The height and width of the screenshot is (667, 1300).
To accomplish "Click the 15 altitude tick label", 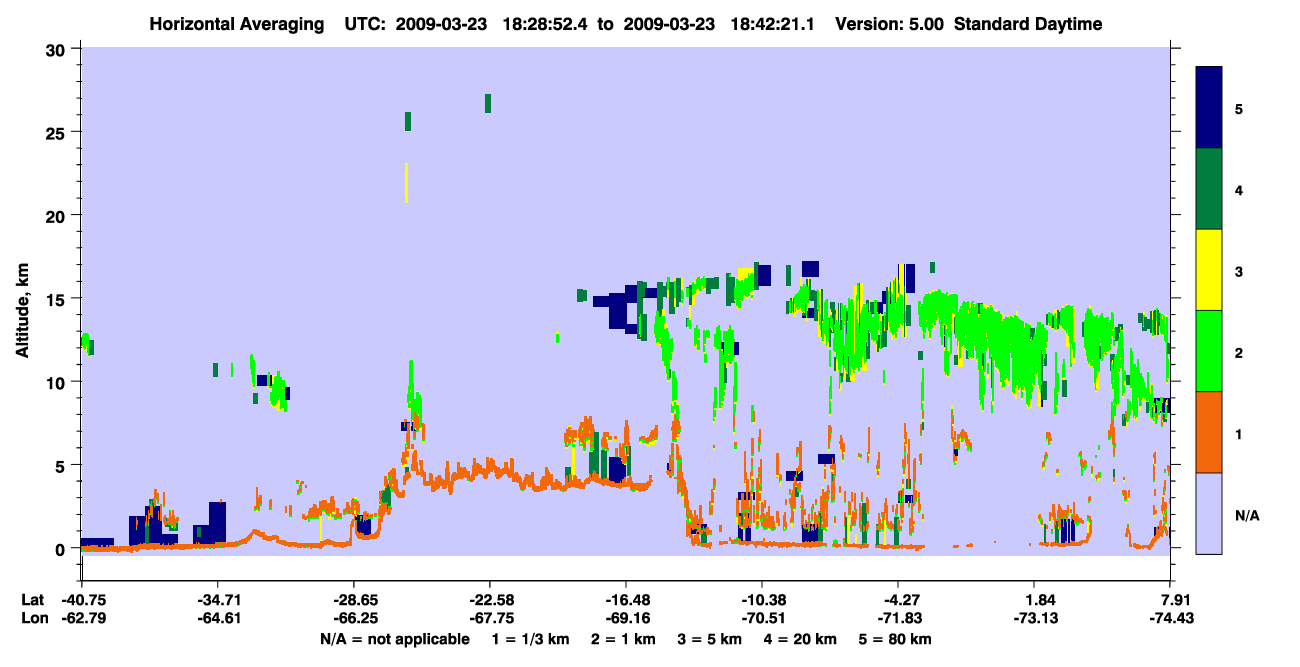I will point(58,299).
